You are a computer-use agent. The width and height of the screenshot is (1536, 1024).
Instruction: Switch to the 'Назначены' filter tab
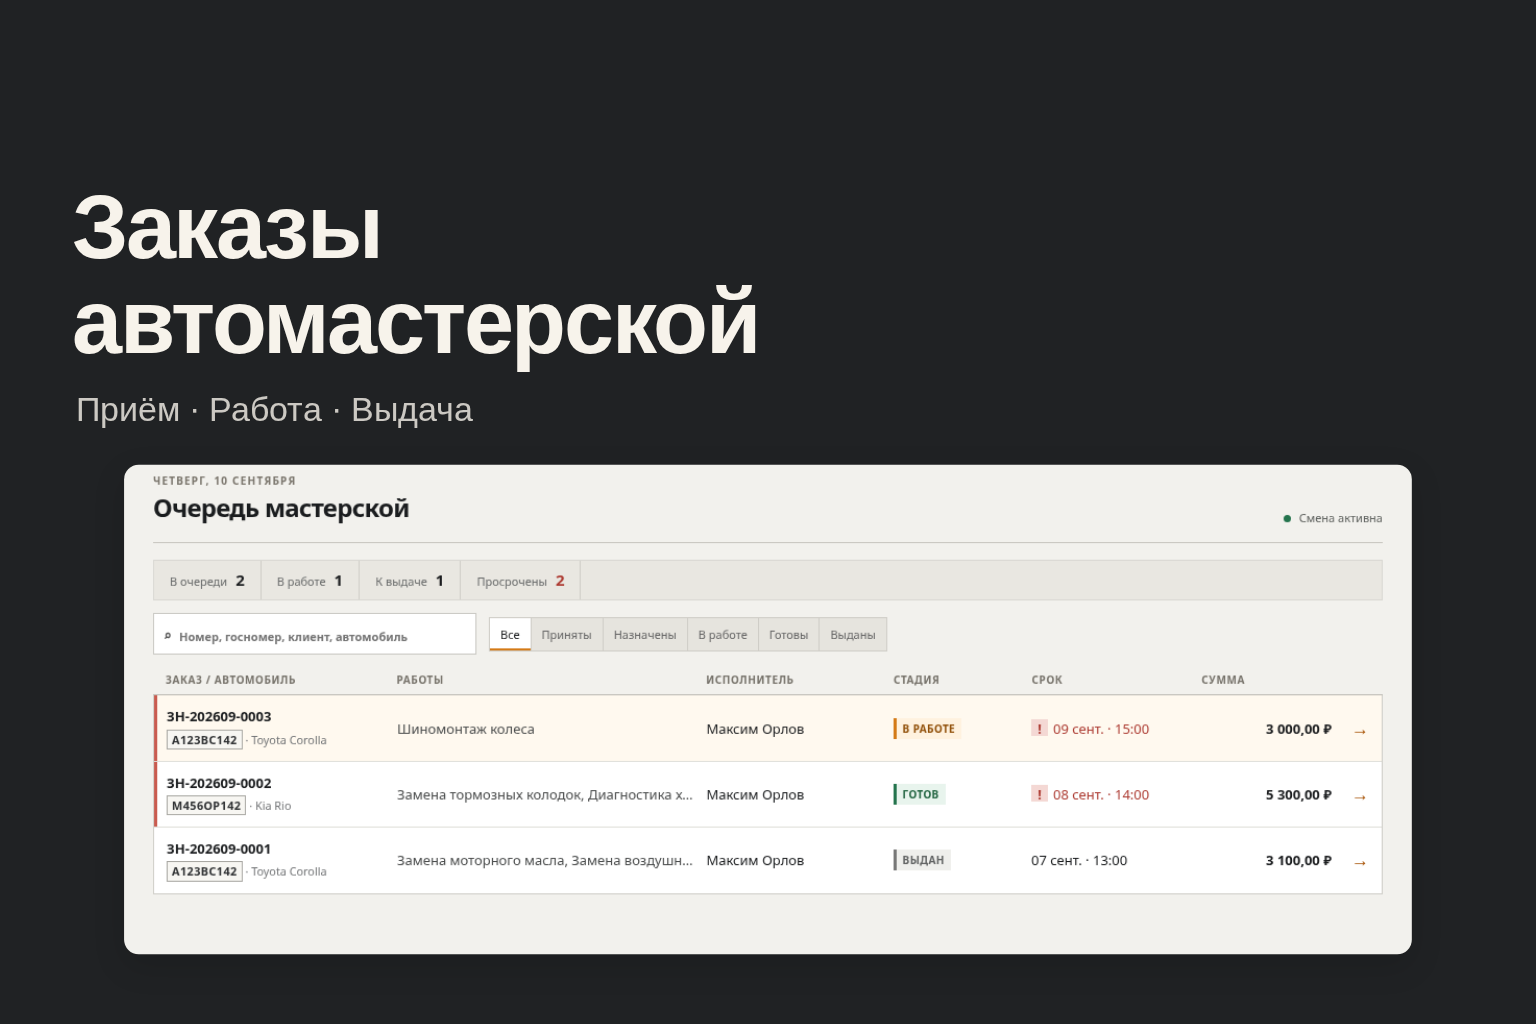(645, 634)
